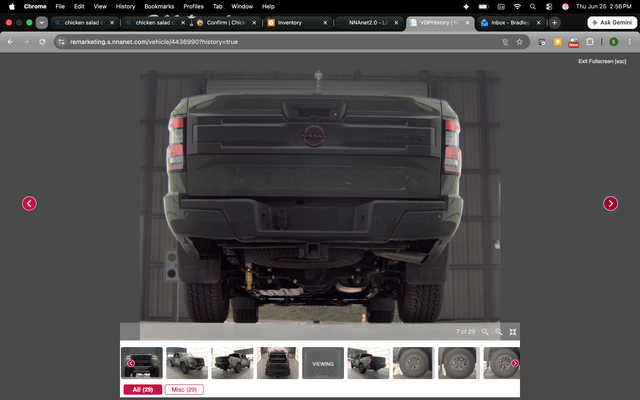Click the Ask Gemini button

click(x=612, y=22)
